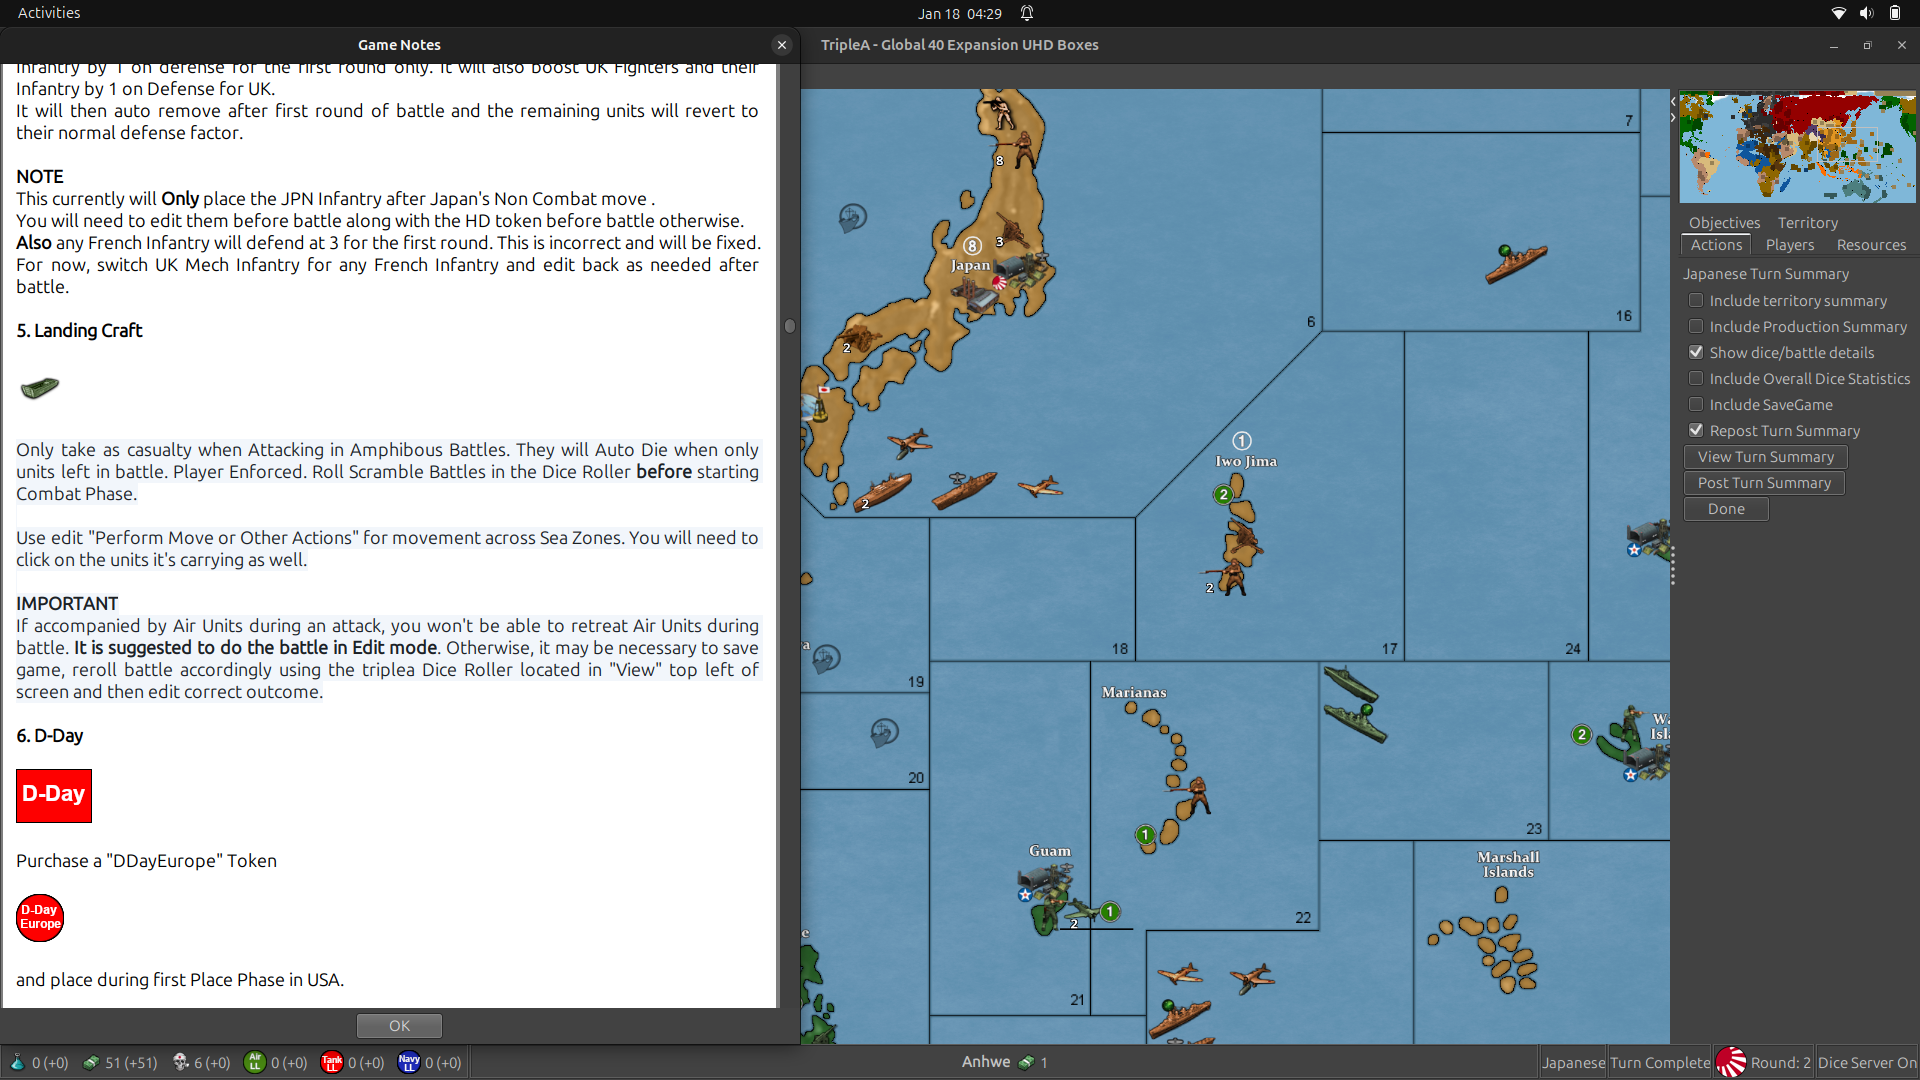The width and height of the screenshot is (1920, 1080).
Task: Click the D-Day Europe red token image
Action: click(40, 917)
